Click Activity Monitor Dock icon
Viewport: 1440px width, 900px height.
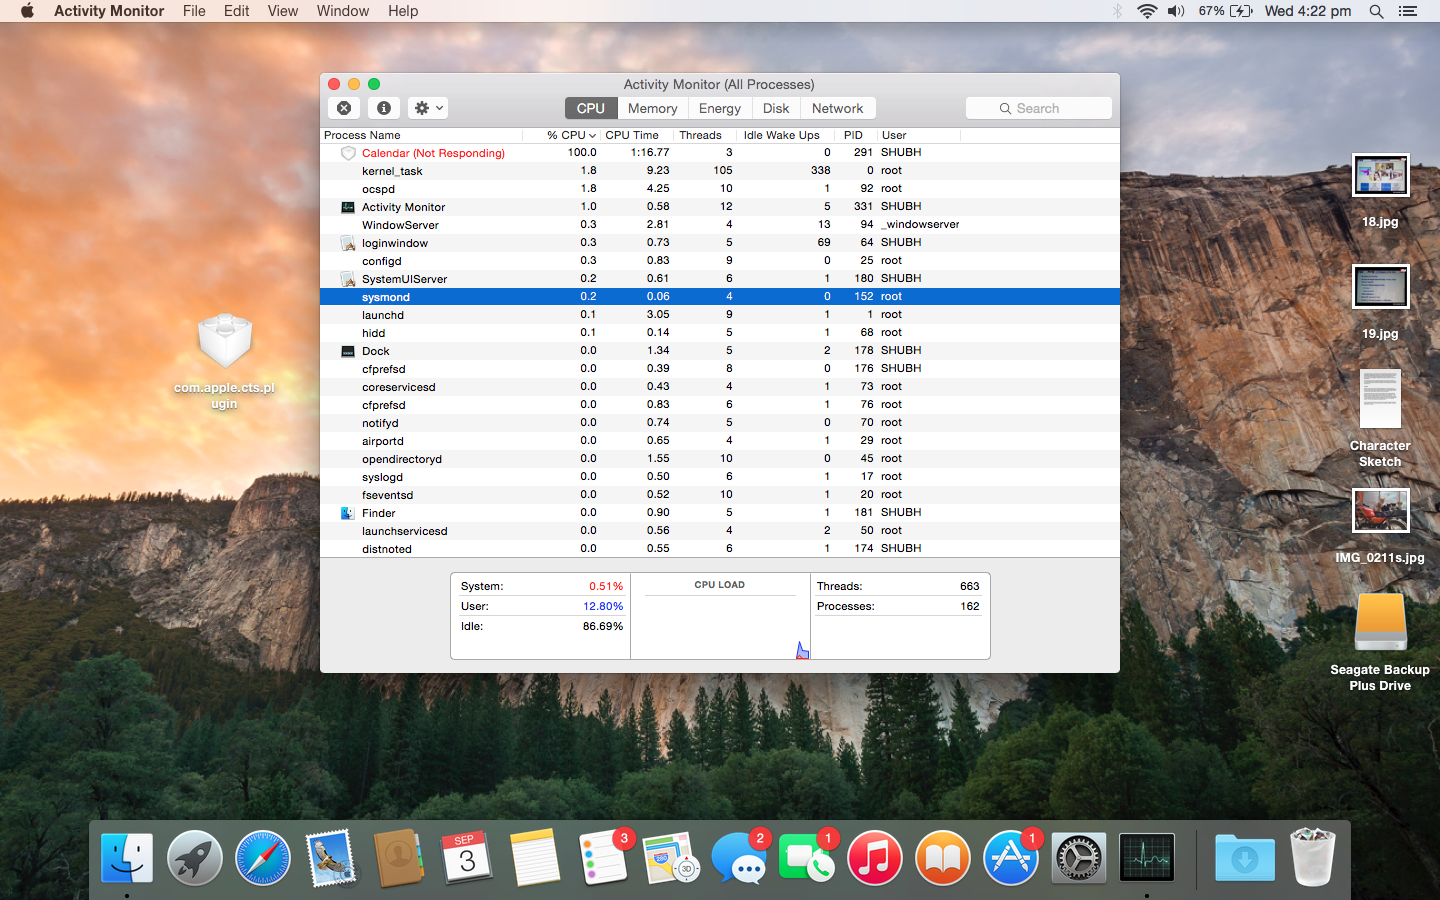coord(1147,858)
